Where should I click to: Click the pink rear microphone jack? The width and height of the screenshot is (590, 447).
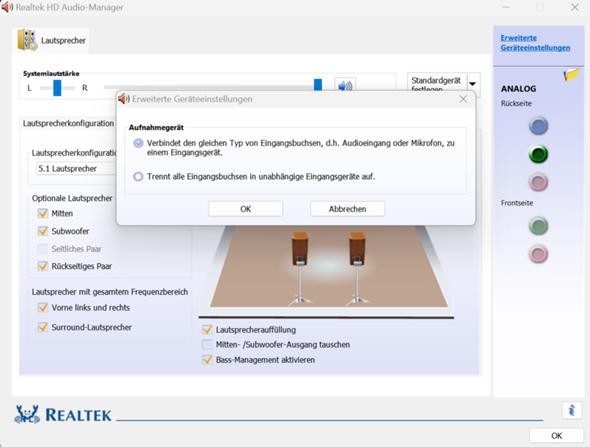[538, 182]
